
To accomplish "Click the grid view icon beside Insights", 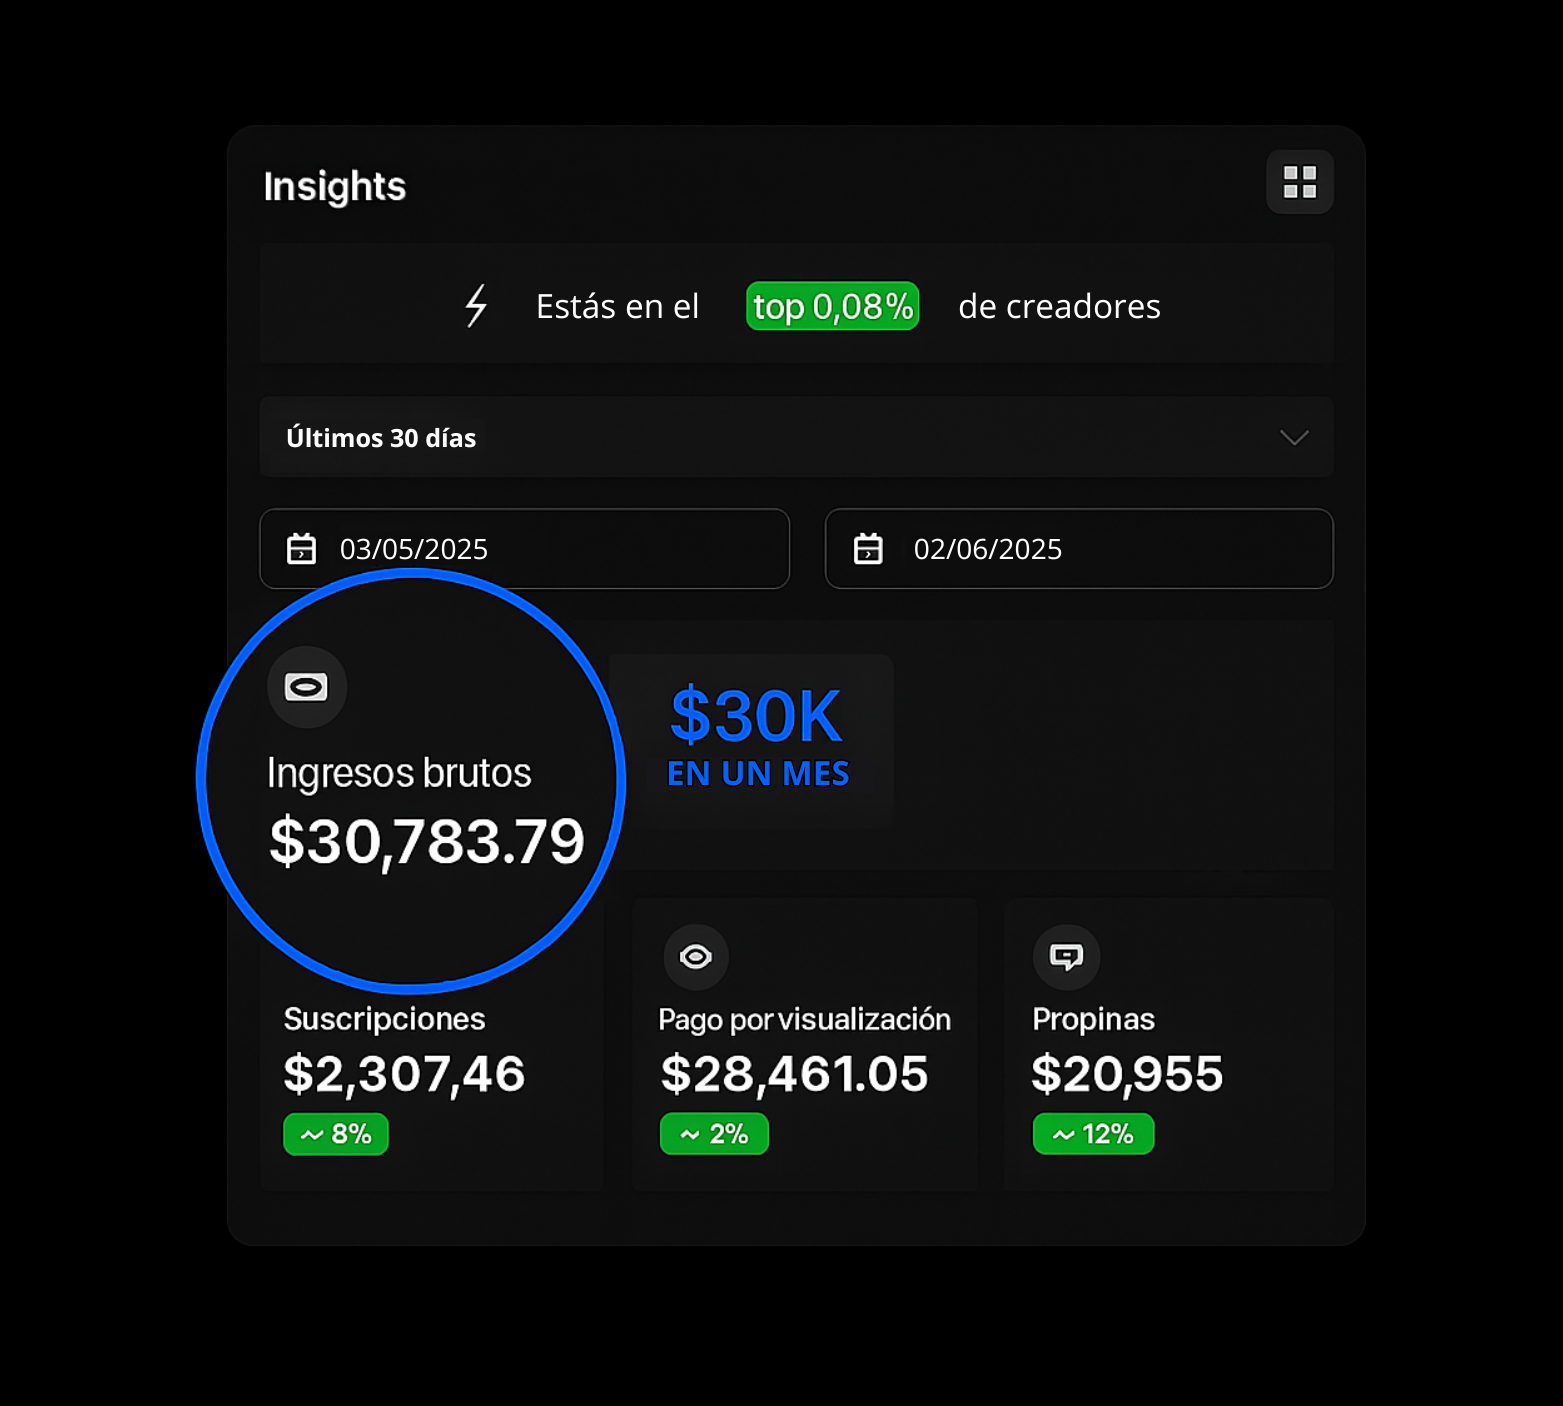I will 1299,182.
